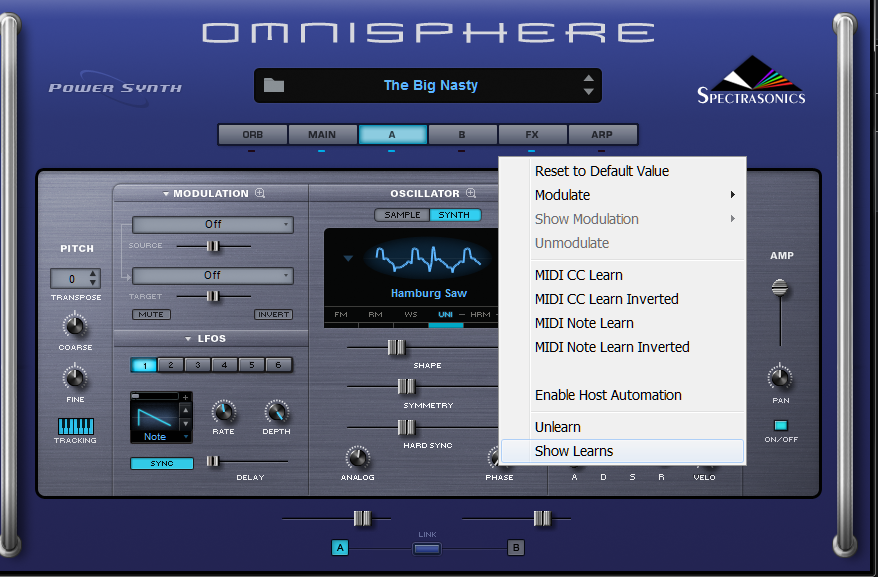Select LFO 3
Viewport: 878px width, 577px height.
198,365
